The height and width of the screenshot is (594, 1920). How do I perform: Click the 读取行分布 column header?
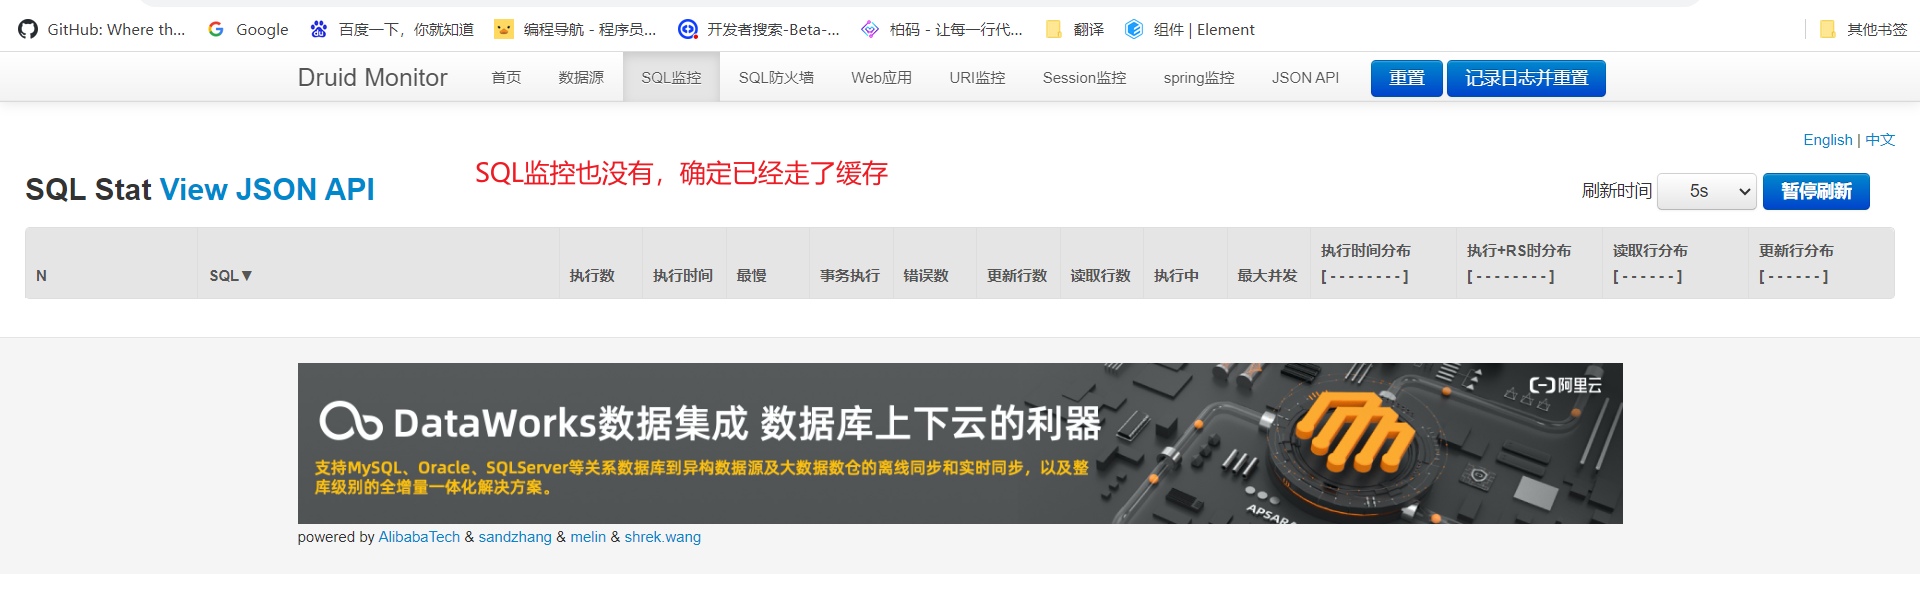tap(1675, 263)
